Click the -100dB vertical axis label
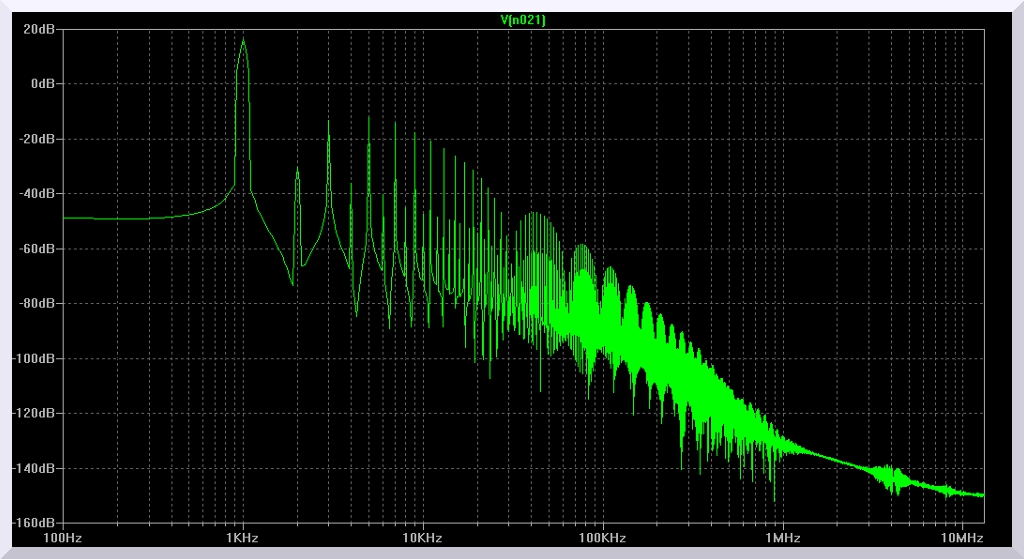The width and height of the screenshot is (1024, 559). pyautogui.click(x=36, y=358)
